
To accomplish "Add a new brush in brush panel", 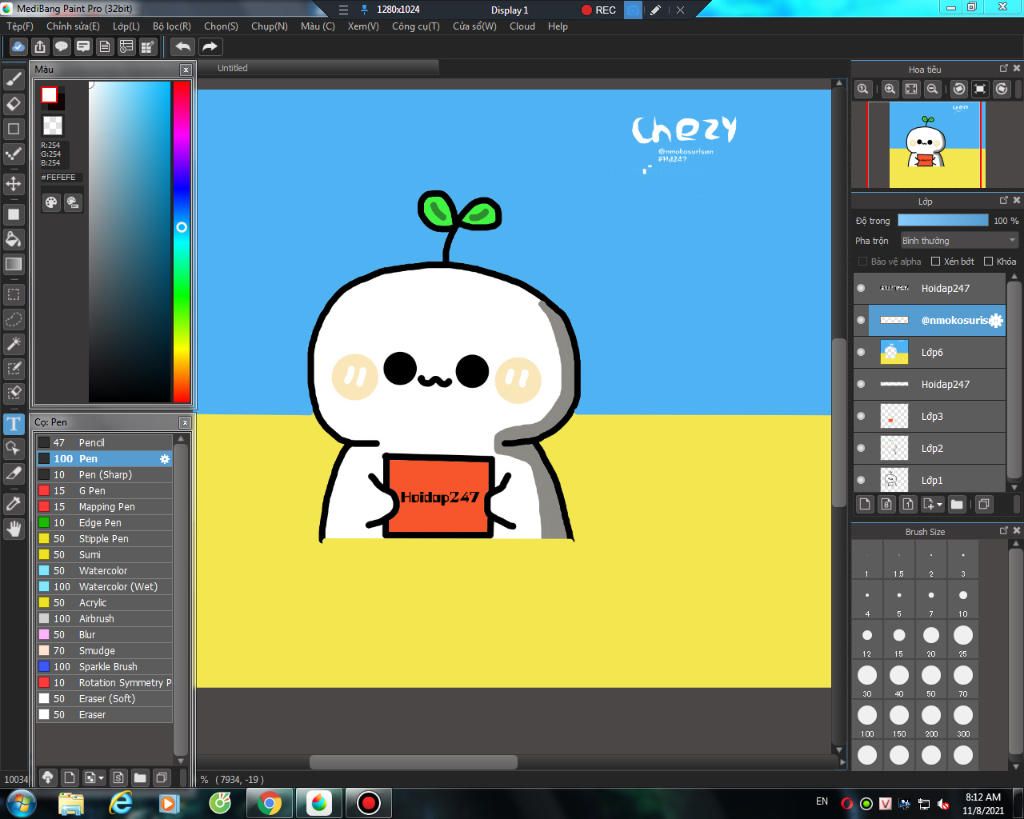I will point(69,778).
